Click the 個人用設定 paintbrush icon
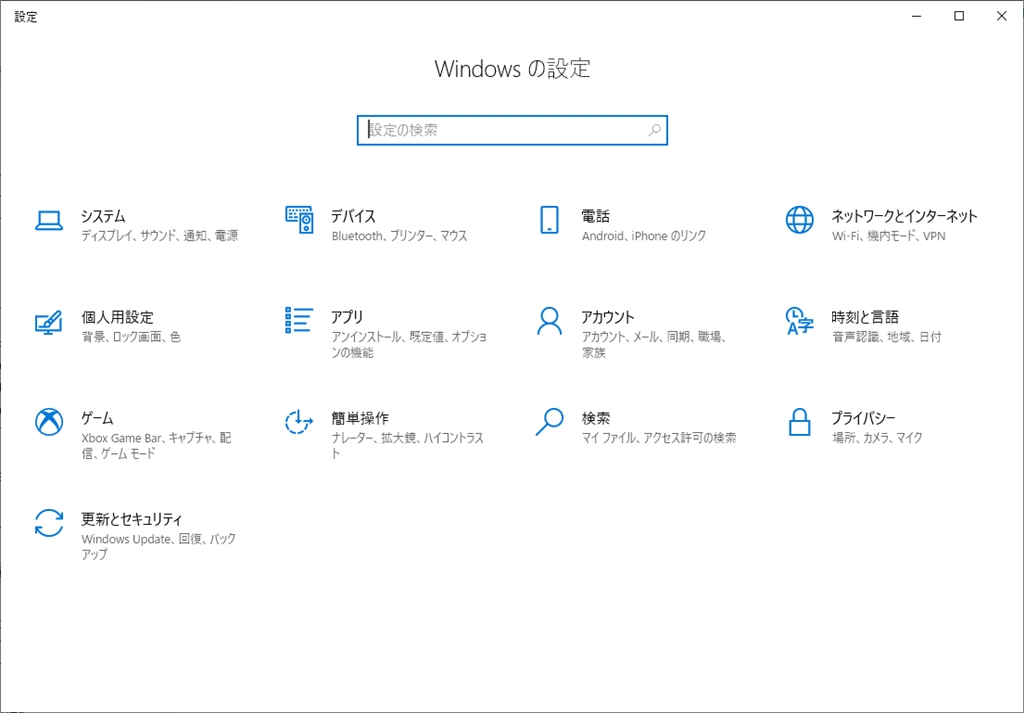 point(48,322)
